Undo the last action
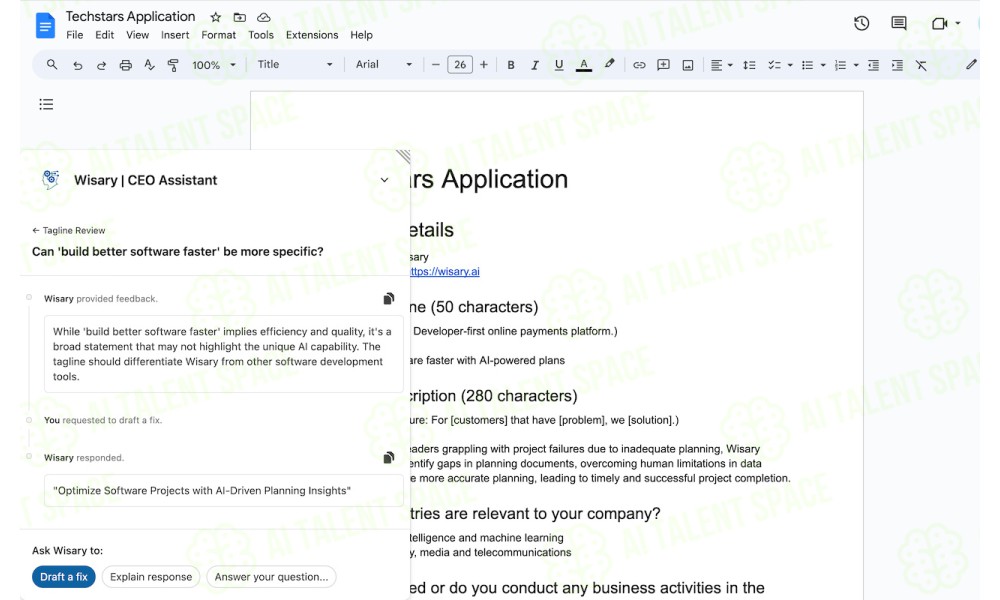The width and height of the screenshot is (1000, 600). pyautogui.click(x=77, y=65)
